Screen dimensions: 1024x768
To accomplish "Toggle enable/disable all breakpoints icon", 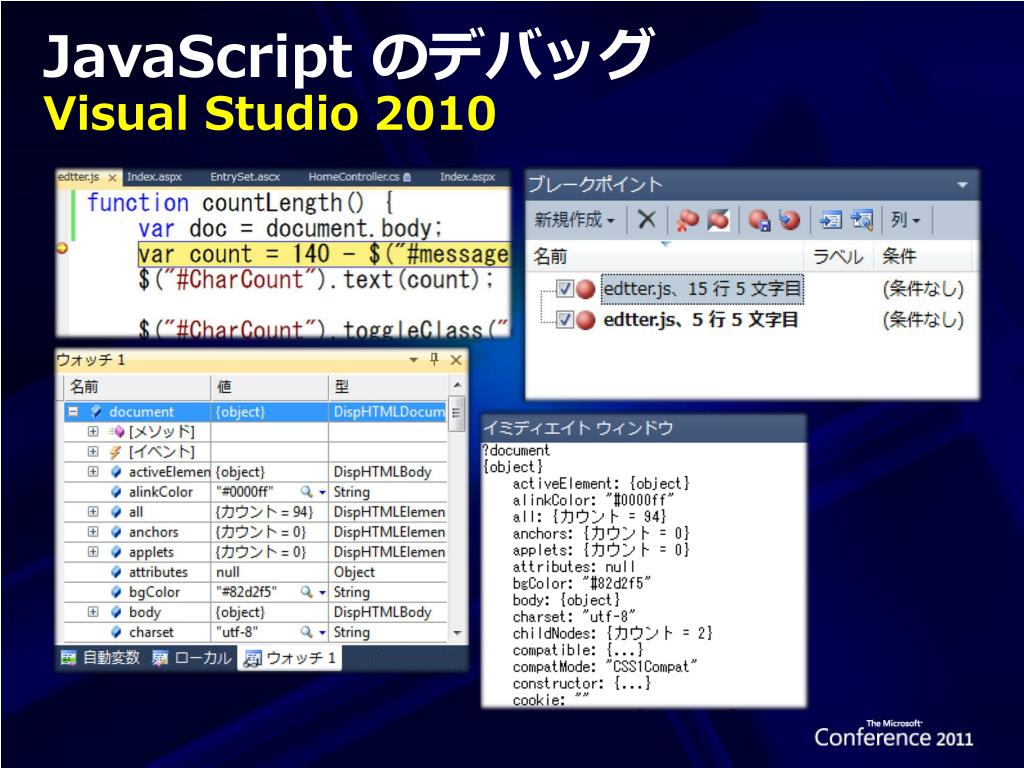I will click(718, 220).
